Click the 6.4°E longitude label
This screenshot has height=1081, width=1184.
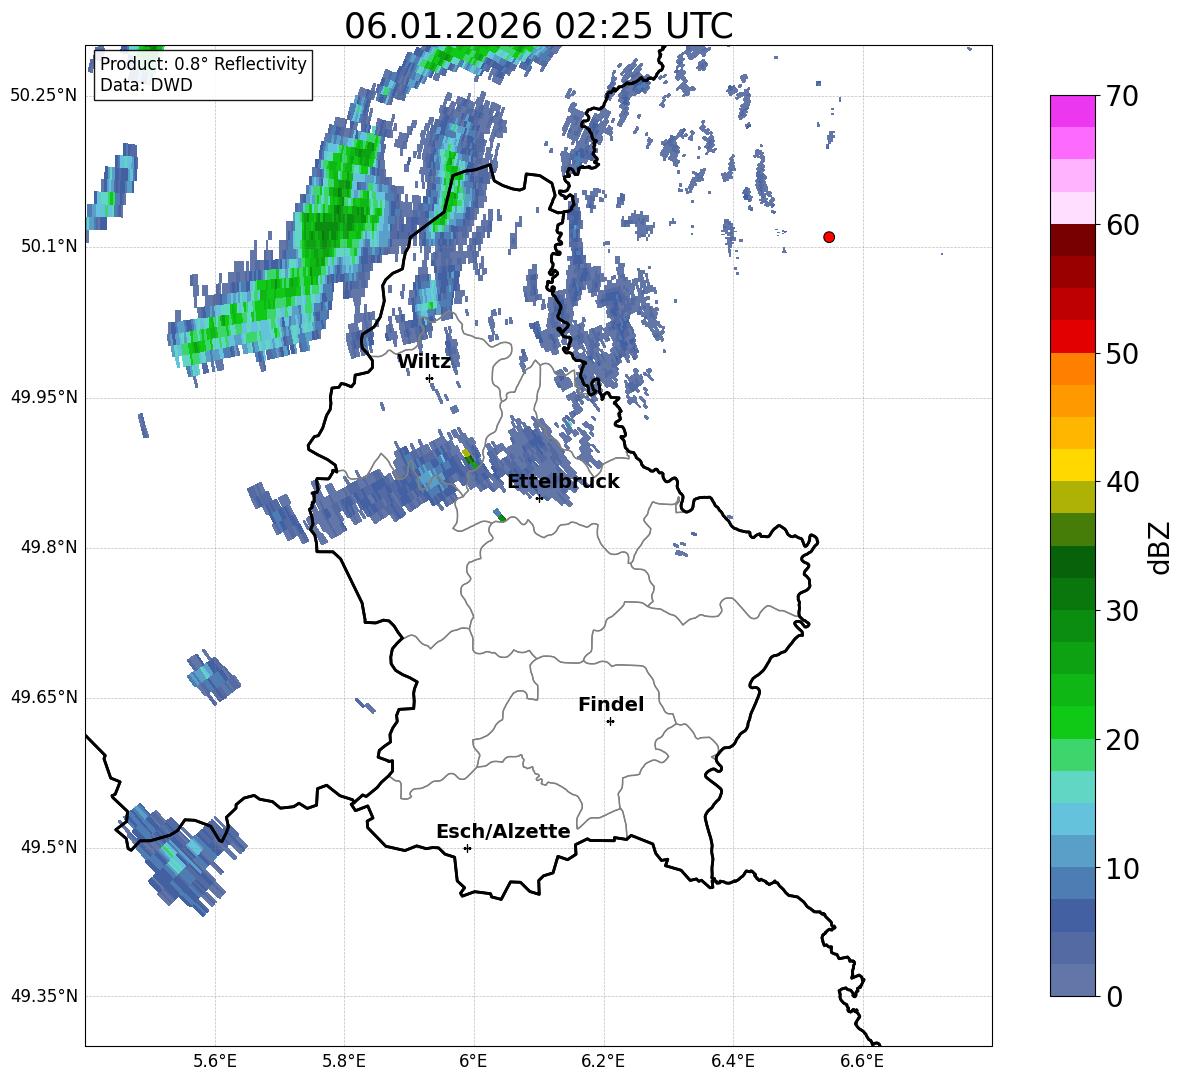(732, 1061)
